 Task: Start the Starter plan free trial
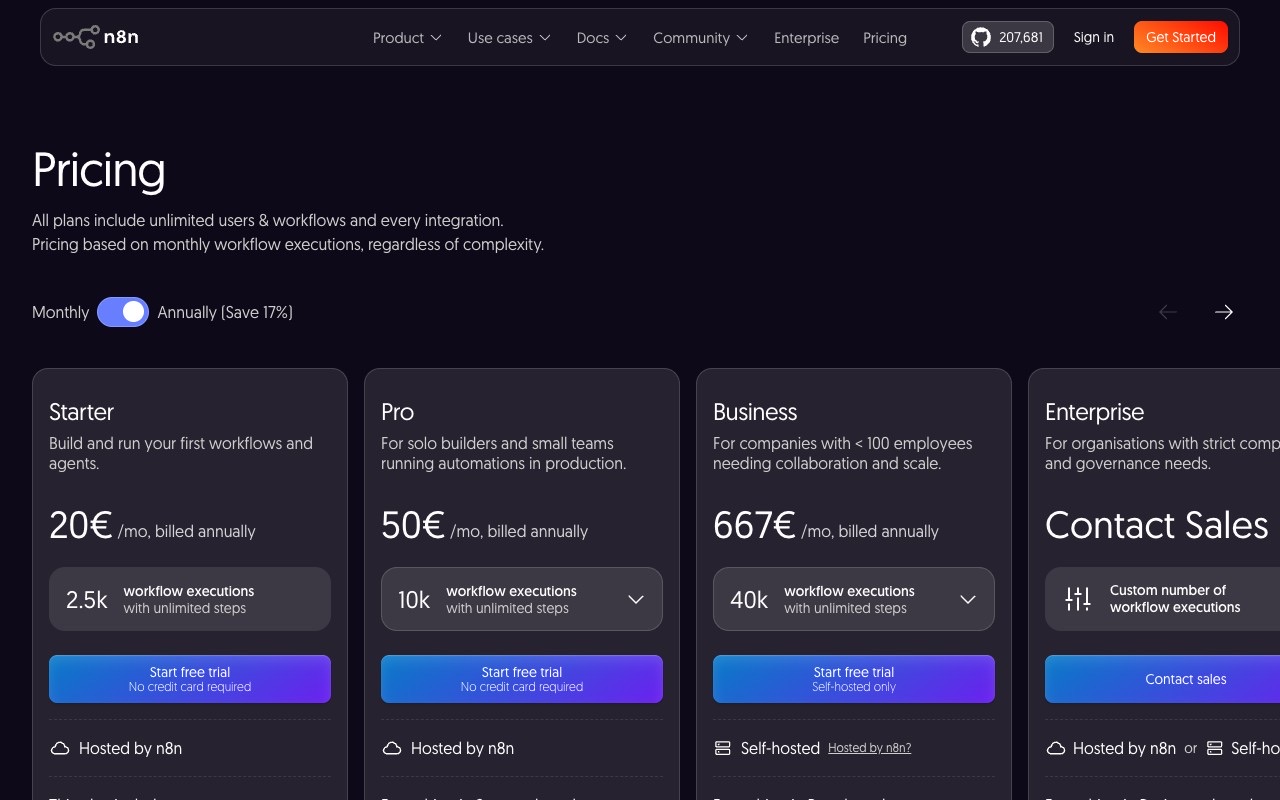pos(190,679)
